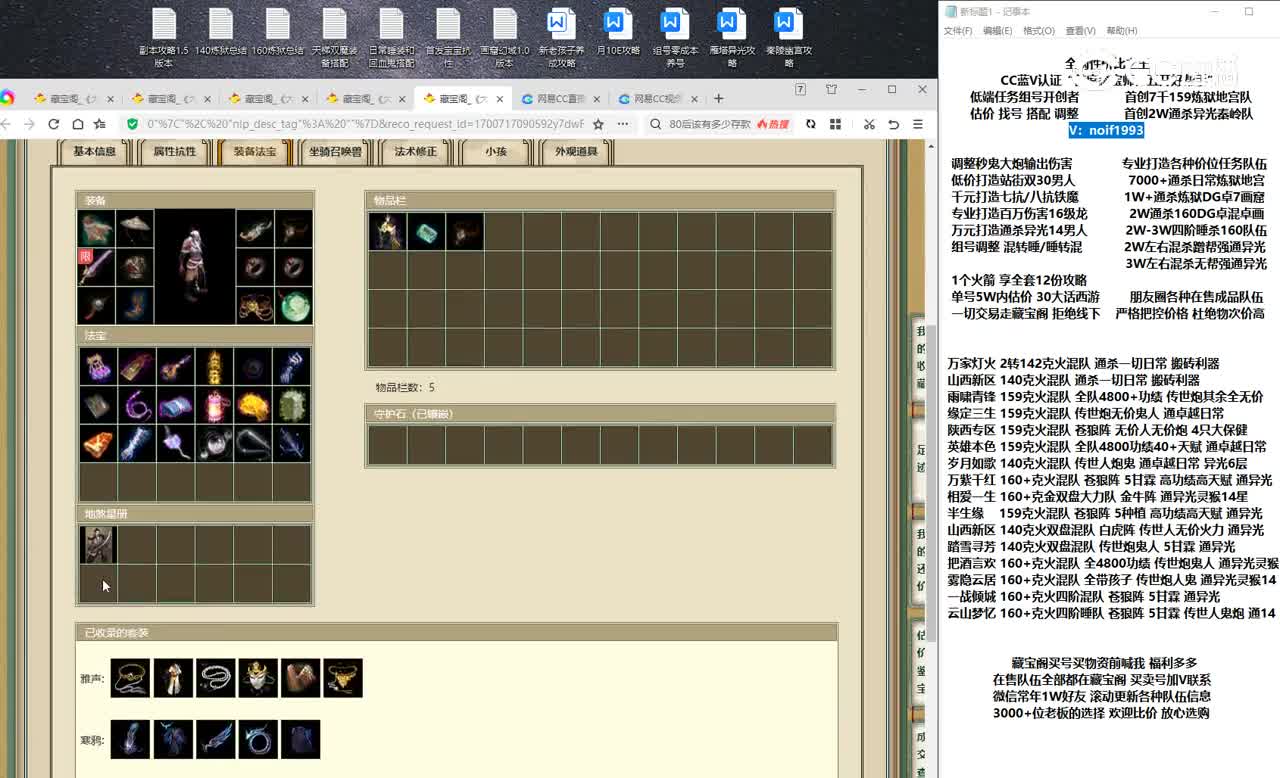The width and height of the screenshot is (1280, 778).
Task: Open the three-dot more options in address bar
Action: 623,124
